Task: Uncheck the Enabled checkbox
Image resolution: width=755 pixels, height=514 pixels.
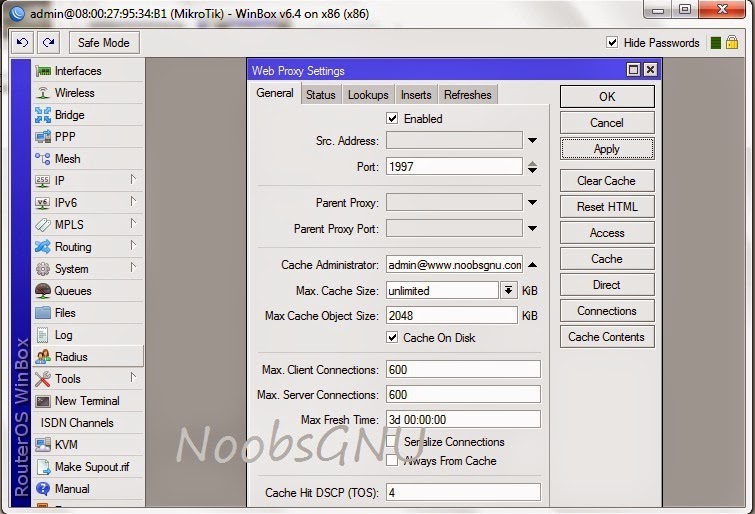Action: [x=392, y=119]
